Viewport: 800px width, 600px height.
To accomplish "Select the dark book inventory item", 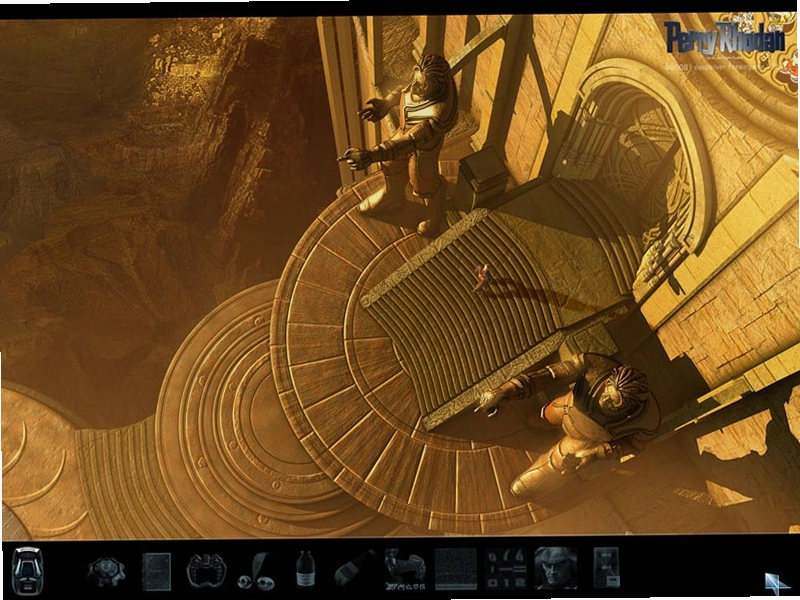I will tap(156, 571).
